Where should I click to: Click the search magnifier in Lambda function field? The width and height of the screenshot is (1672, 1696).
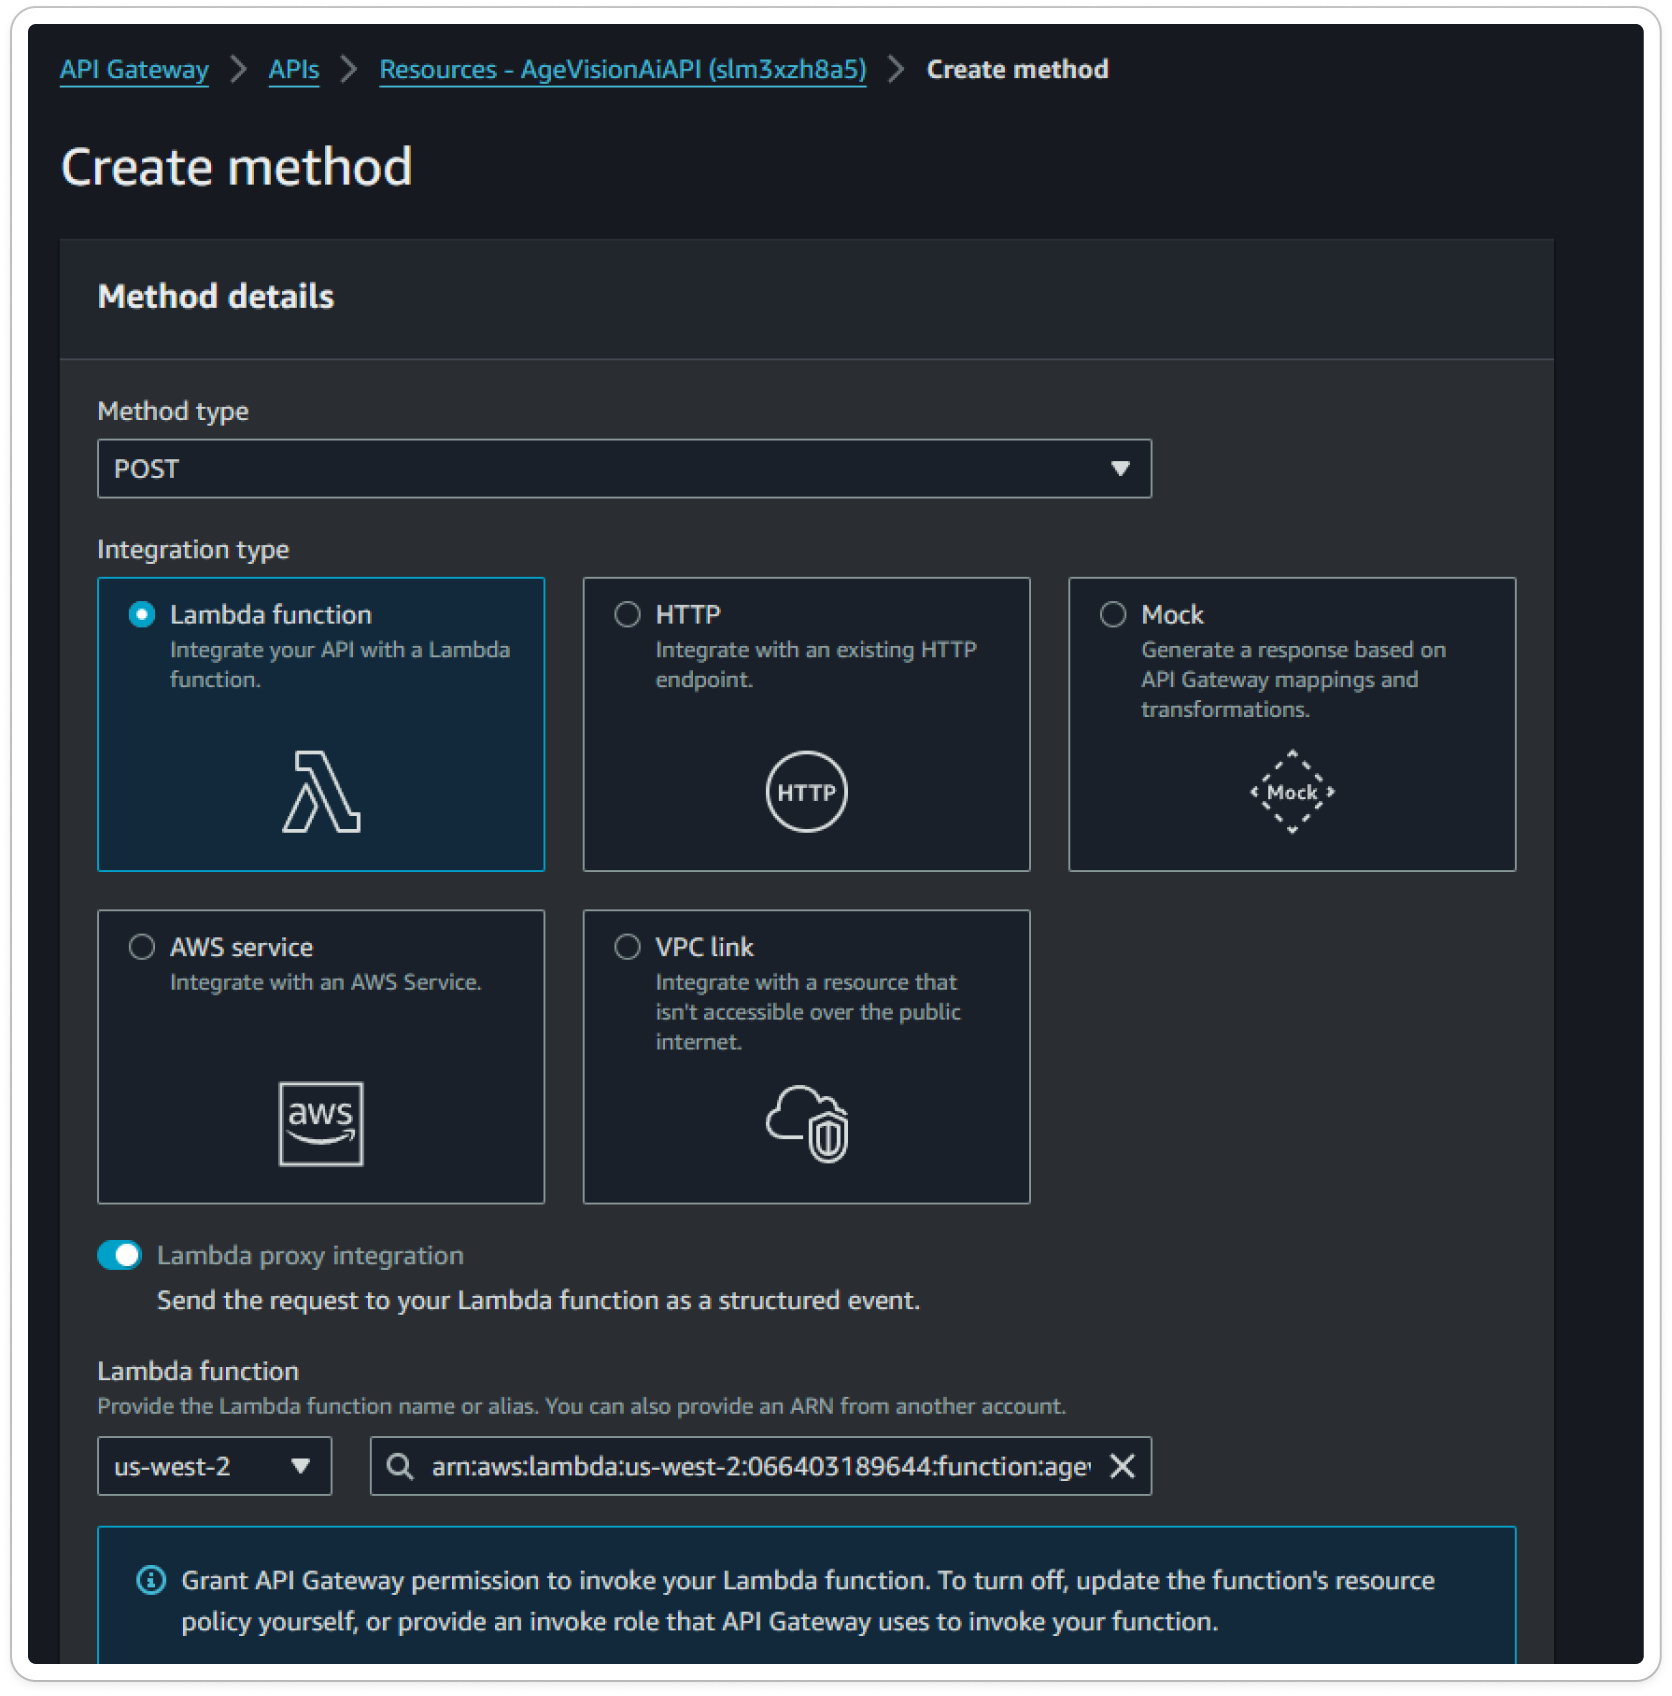401,1466
